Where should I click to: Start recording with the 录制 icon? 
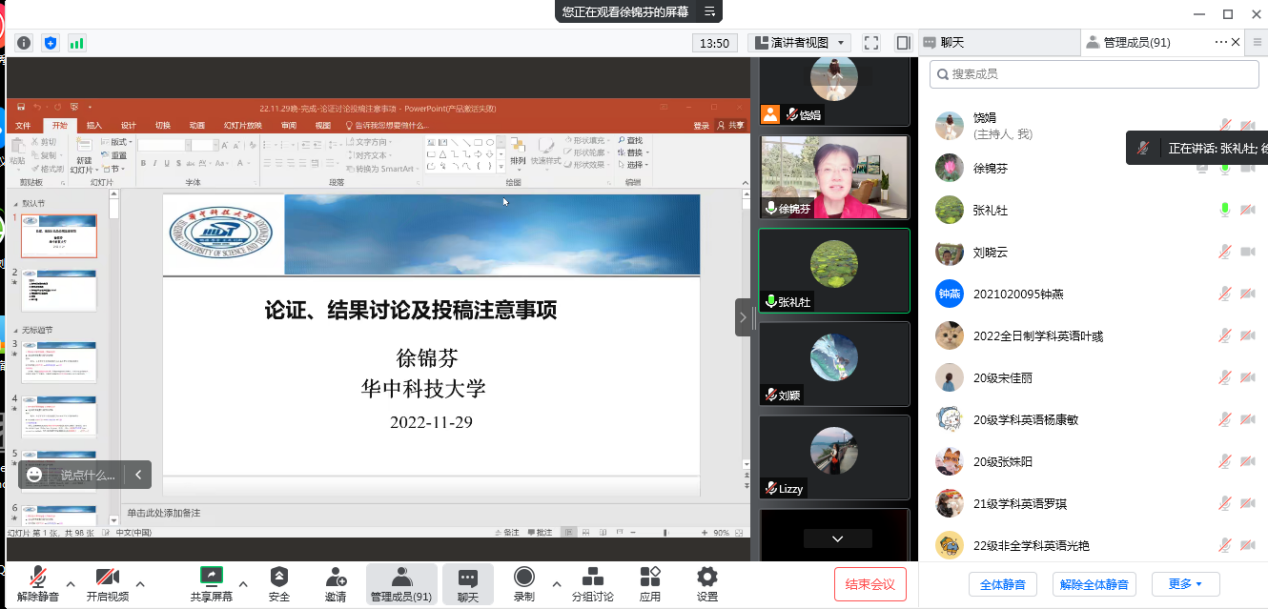tap(523, 577)
